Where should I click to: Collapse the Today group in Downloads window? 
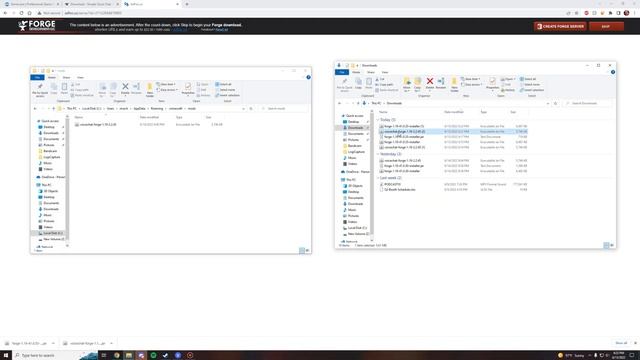point(378,120)
